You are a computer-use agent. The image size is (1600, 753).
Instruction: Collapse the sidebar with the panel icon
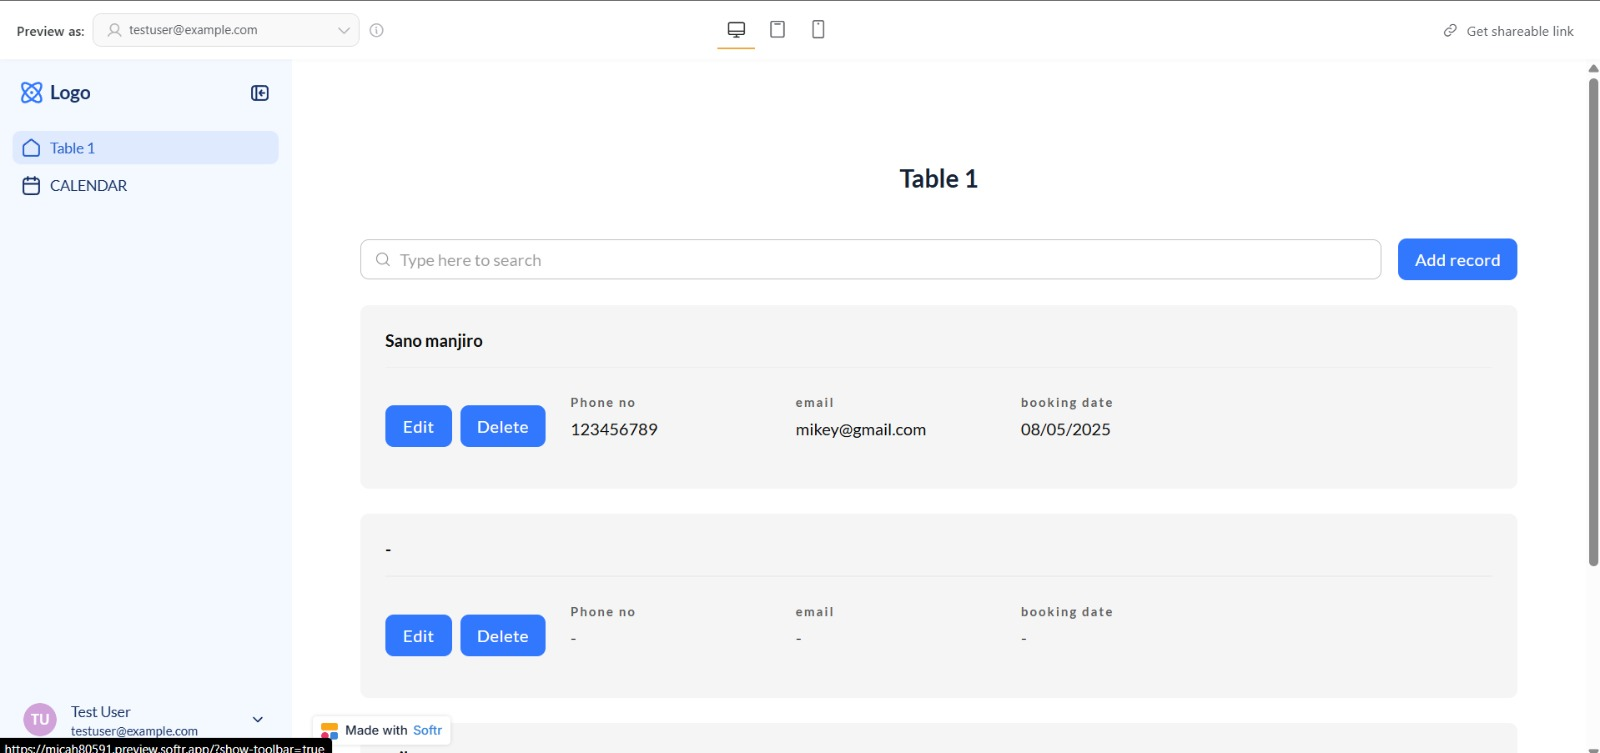[x=260, y=93]
